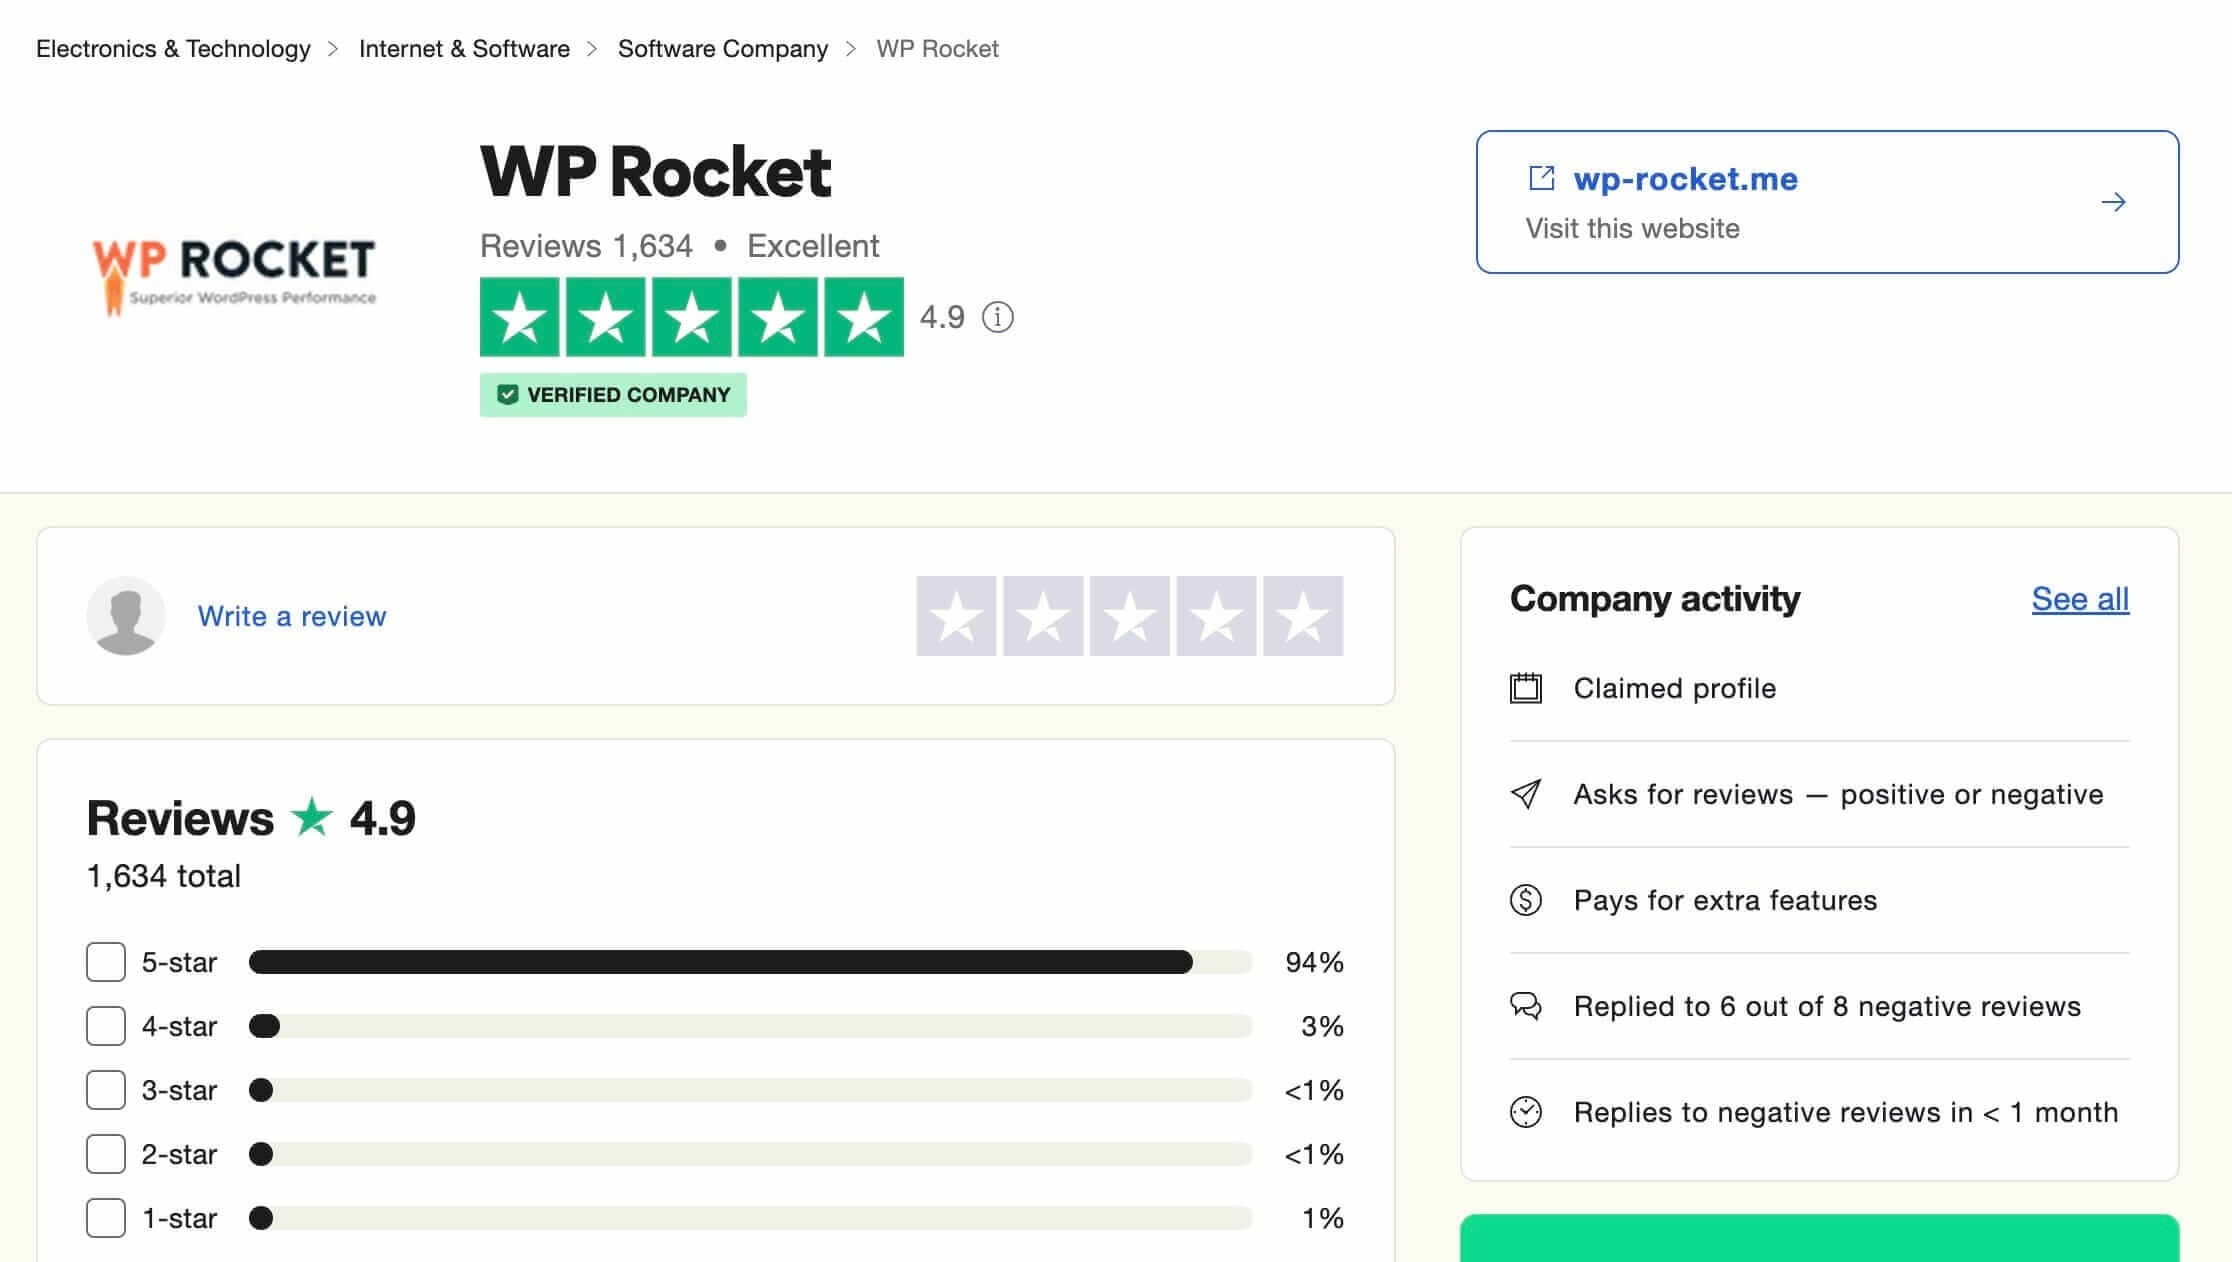Go to Electronics & Technology breadcrumb

172,47
